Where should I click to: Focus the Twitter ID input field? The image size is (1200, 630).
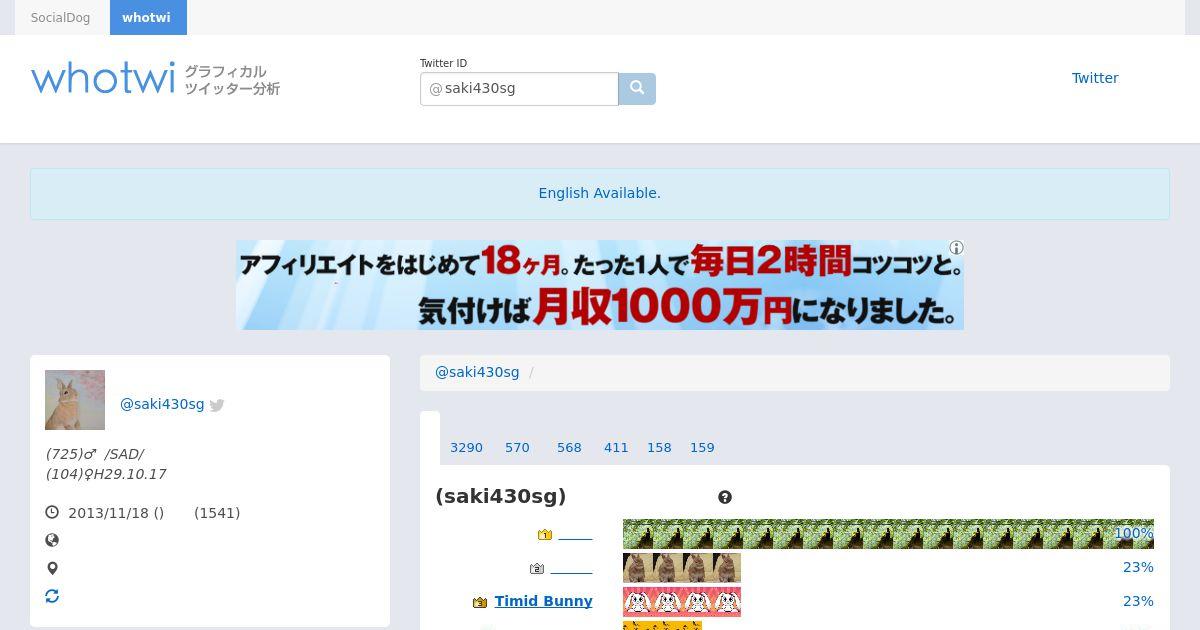pos(519,88)
